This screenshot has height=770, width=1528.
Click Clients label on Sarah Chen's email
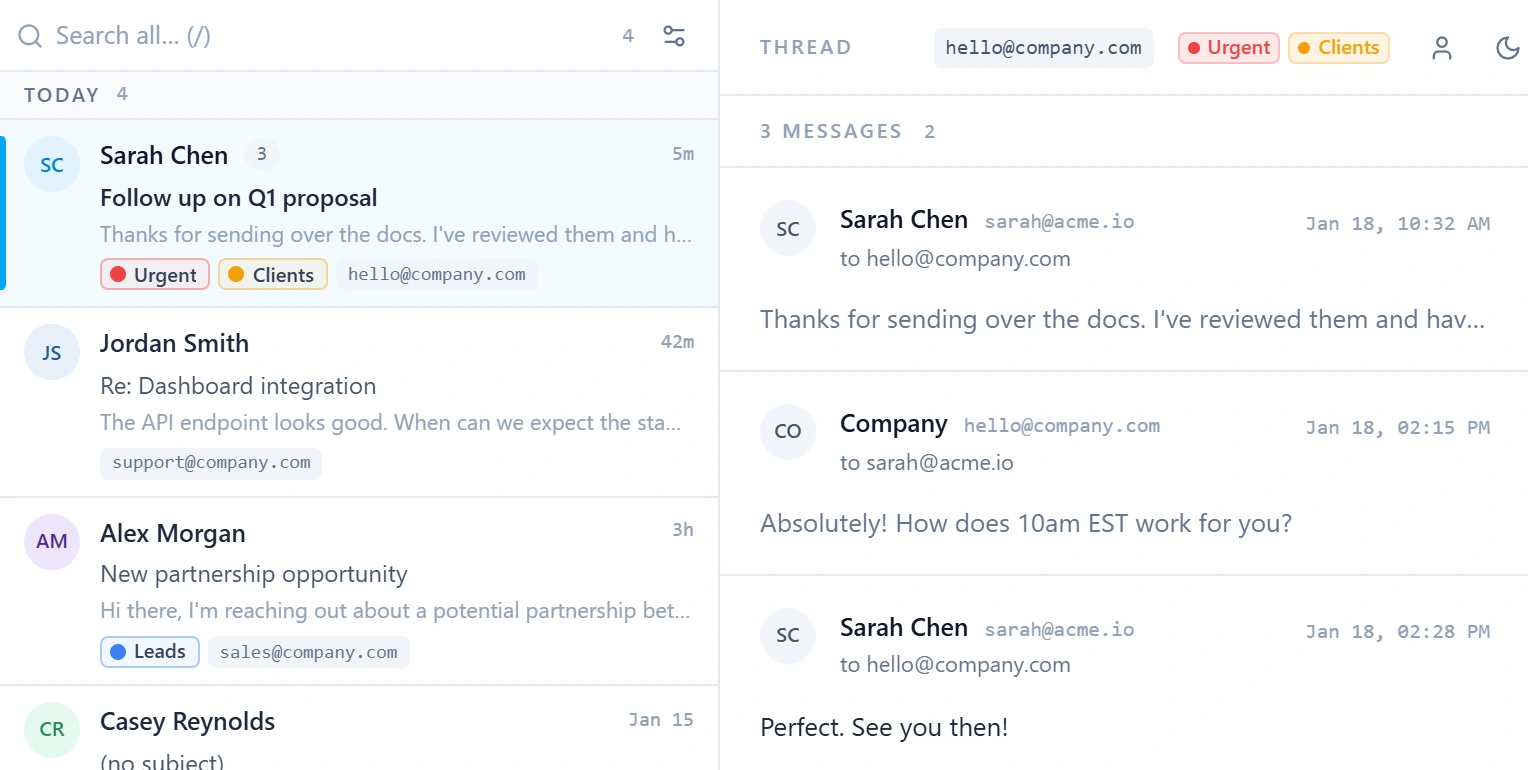(x=273, y=275)
